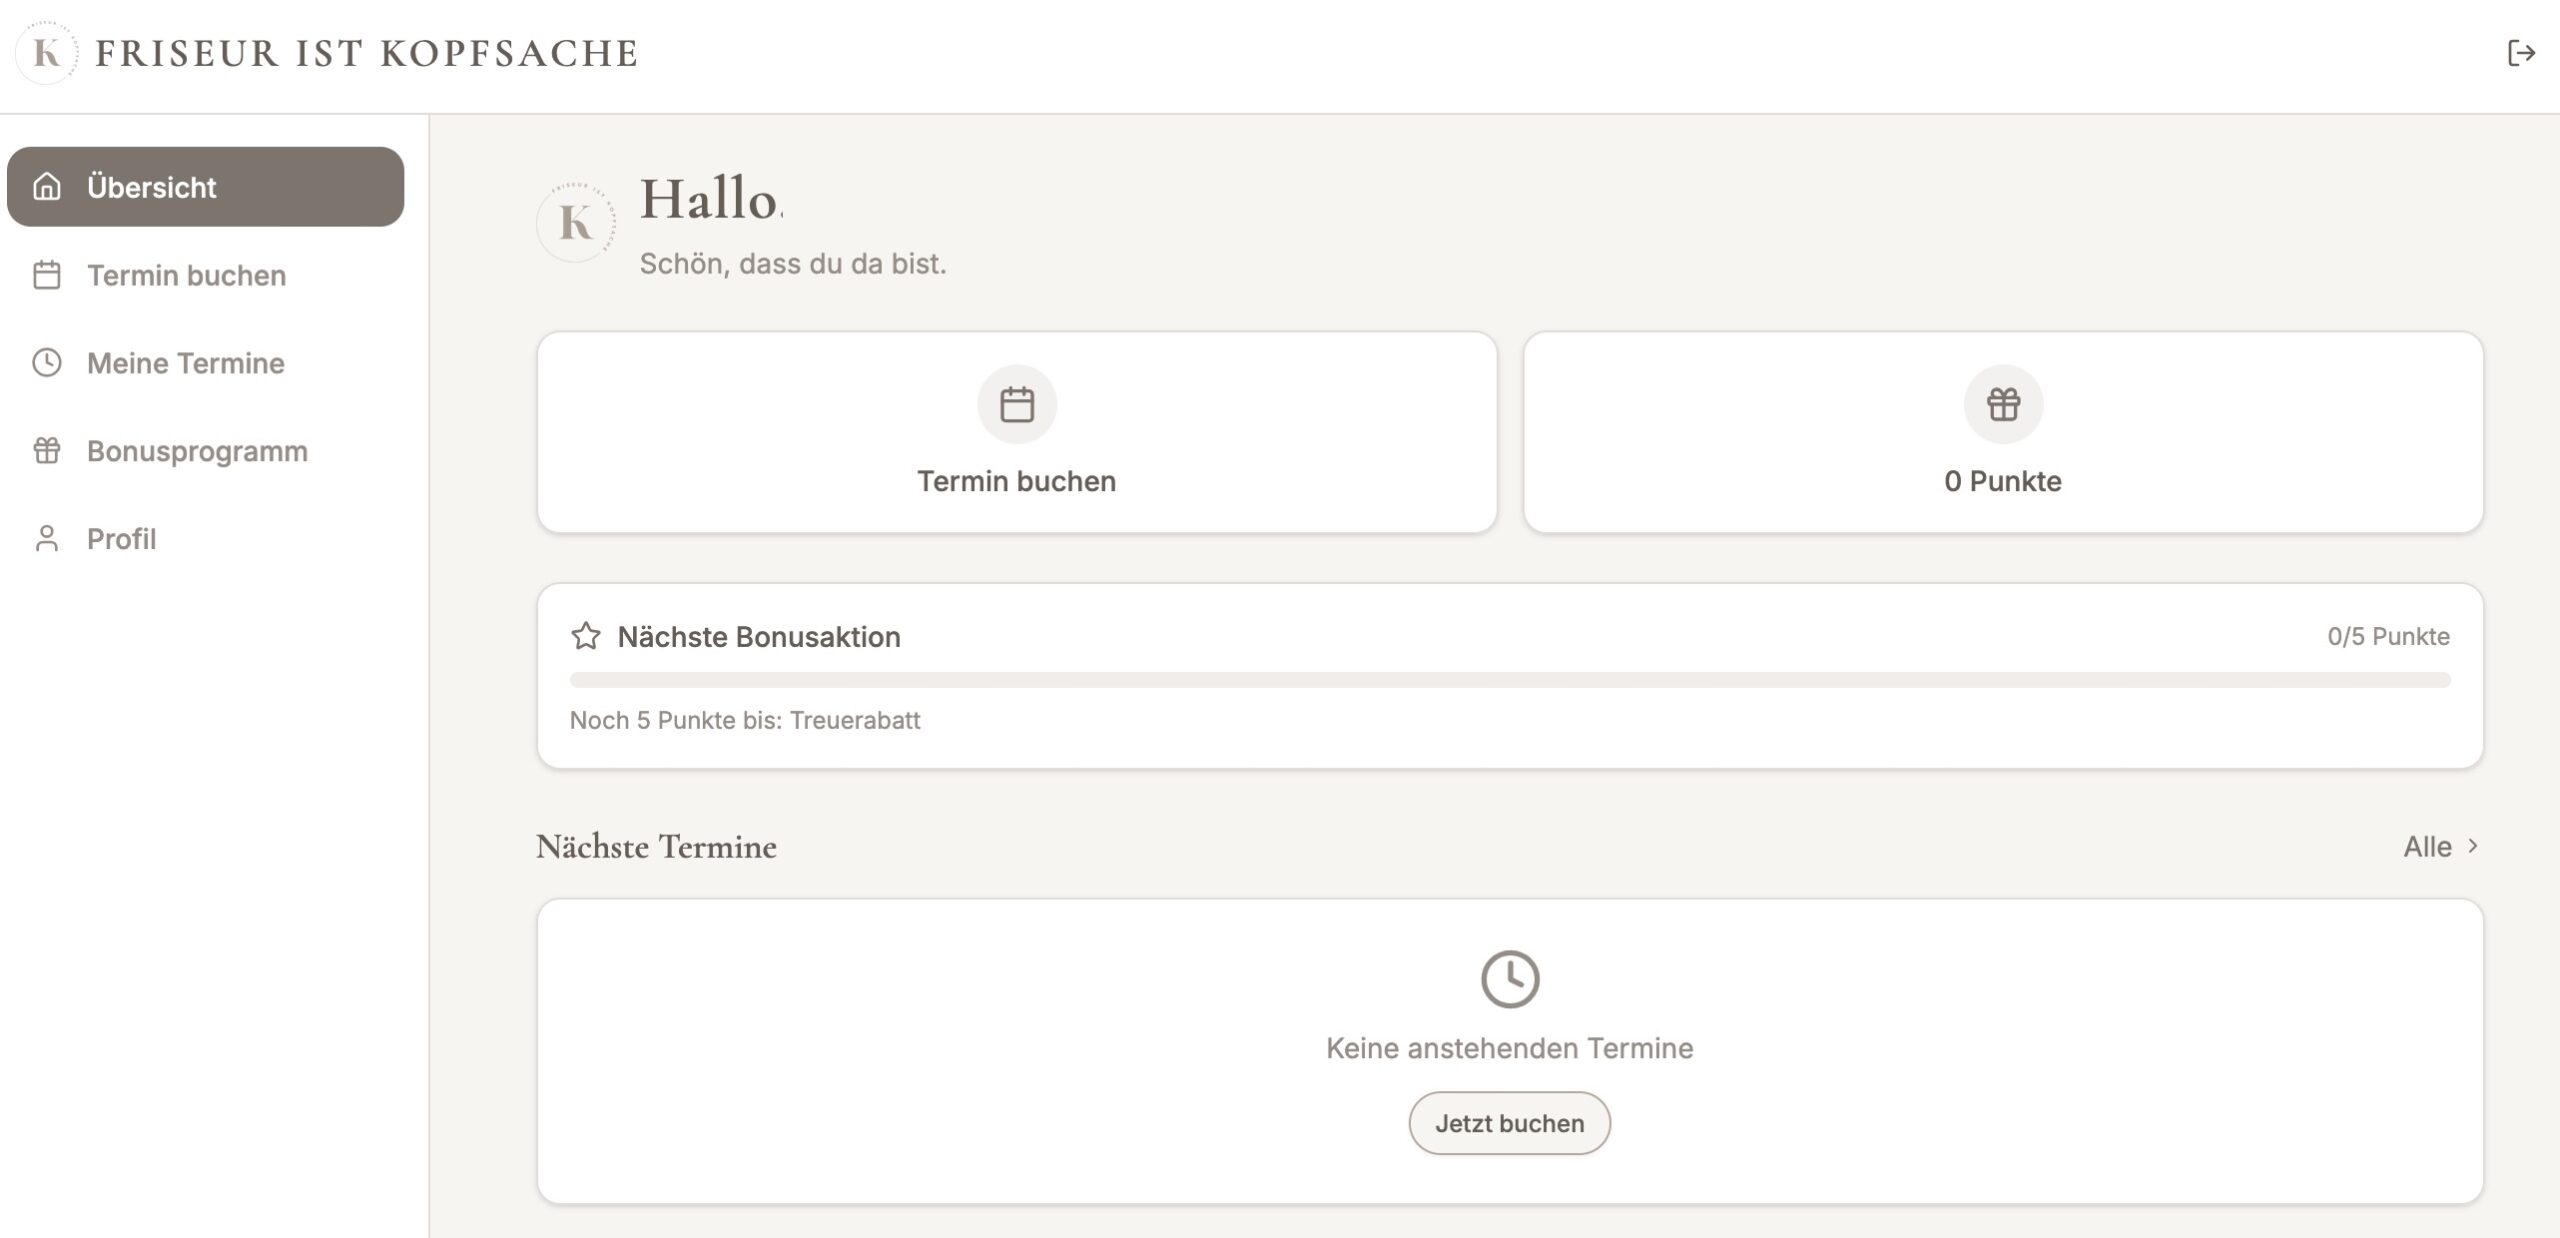Click the round gift icon in the points card
Screen dimensions: 2560x1238
tap(2003, 404)
